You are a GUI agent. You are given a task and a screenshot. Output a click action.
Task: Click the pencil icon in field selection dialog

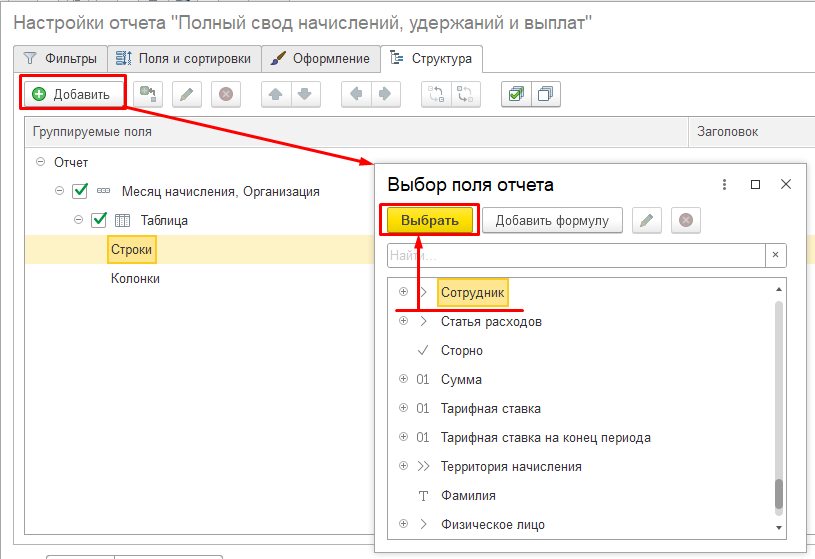pyautogui.click(x=647, y=220)
